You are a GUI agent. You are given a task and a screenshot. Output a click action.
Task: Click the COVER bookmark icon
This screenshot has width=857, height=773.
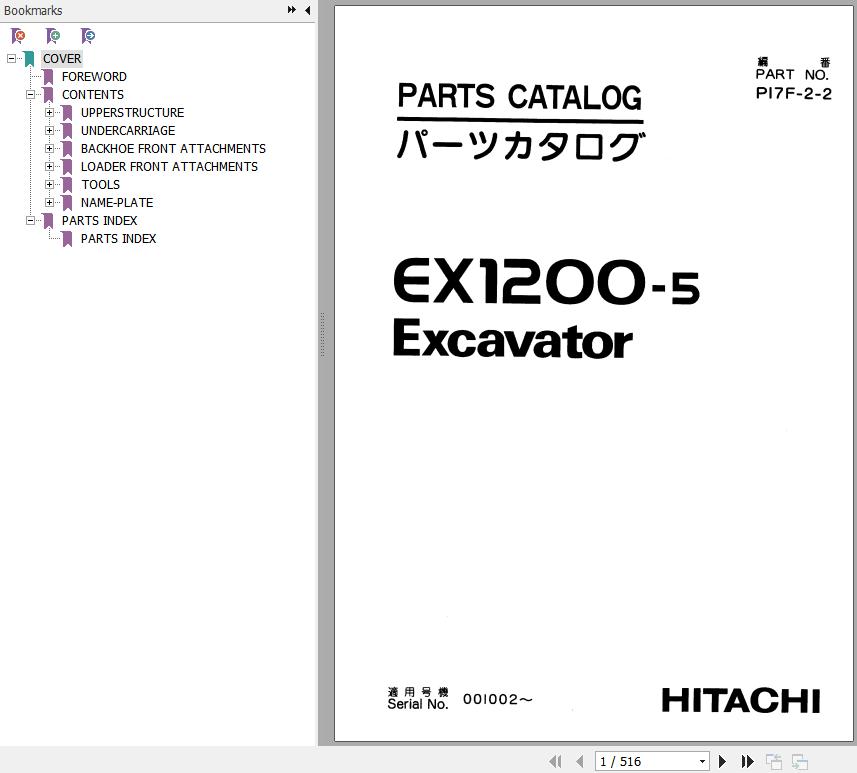click(x=30, y=58)
